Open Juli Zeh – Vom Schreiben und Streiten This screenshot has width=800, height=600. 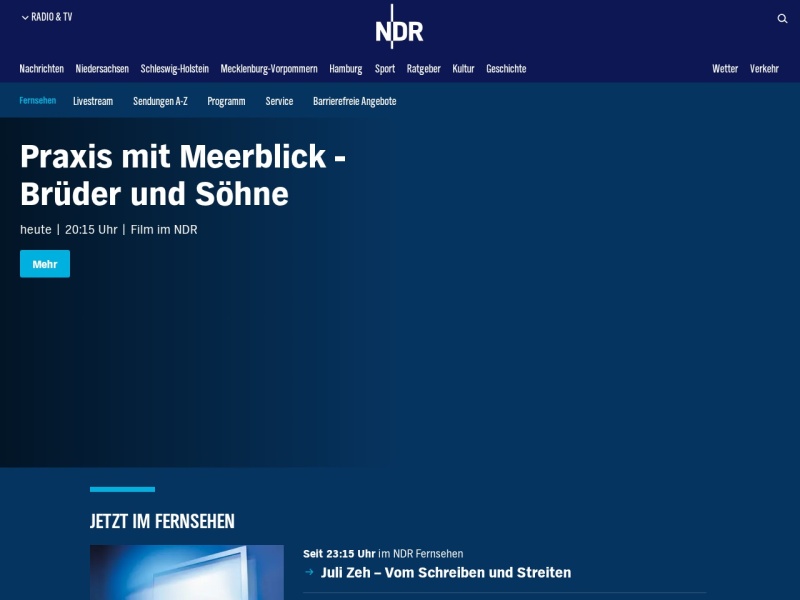(x=446, y=572)
